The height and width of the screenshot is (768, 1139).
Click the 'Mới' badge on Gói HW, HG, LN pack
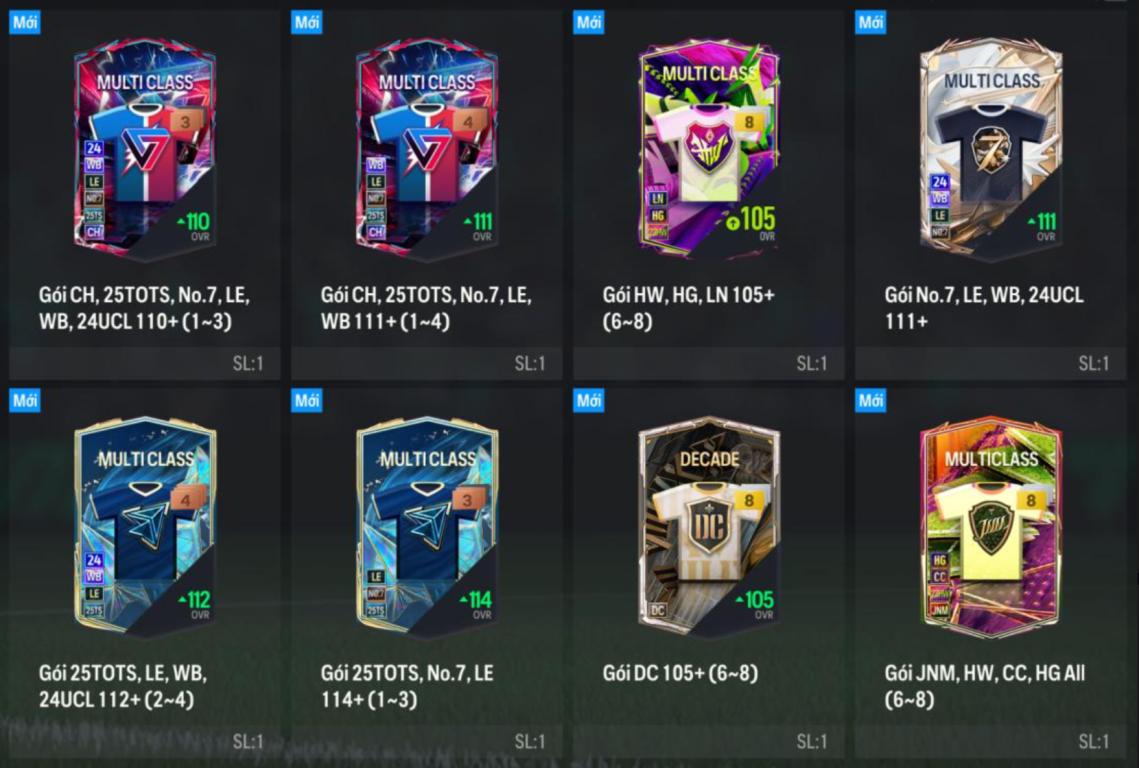[x=588, y=22]
